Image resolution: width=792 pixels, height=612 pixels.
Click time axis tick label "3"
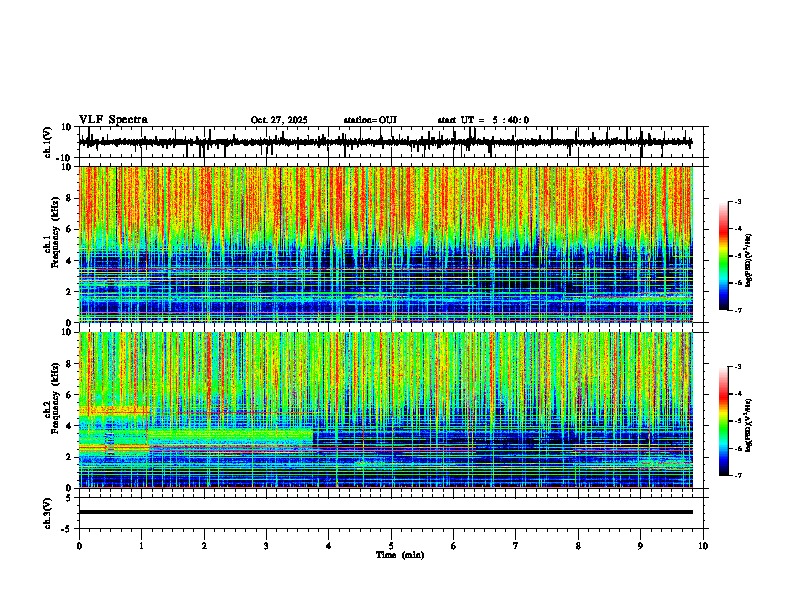pyautogui.click(x=266, y=546)
